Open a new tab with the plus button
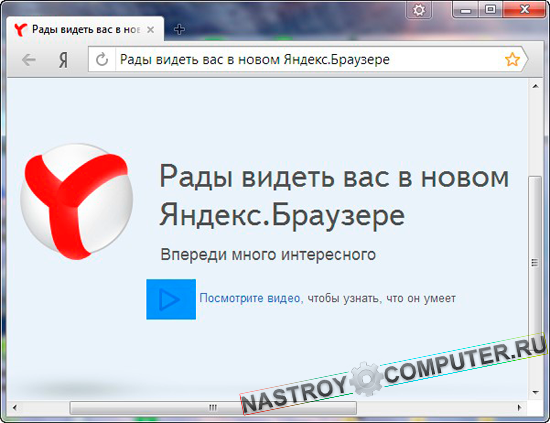The height and width of the screenshot is (423, 550). tap(179, 29)
